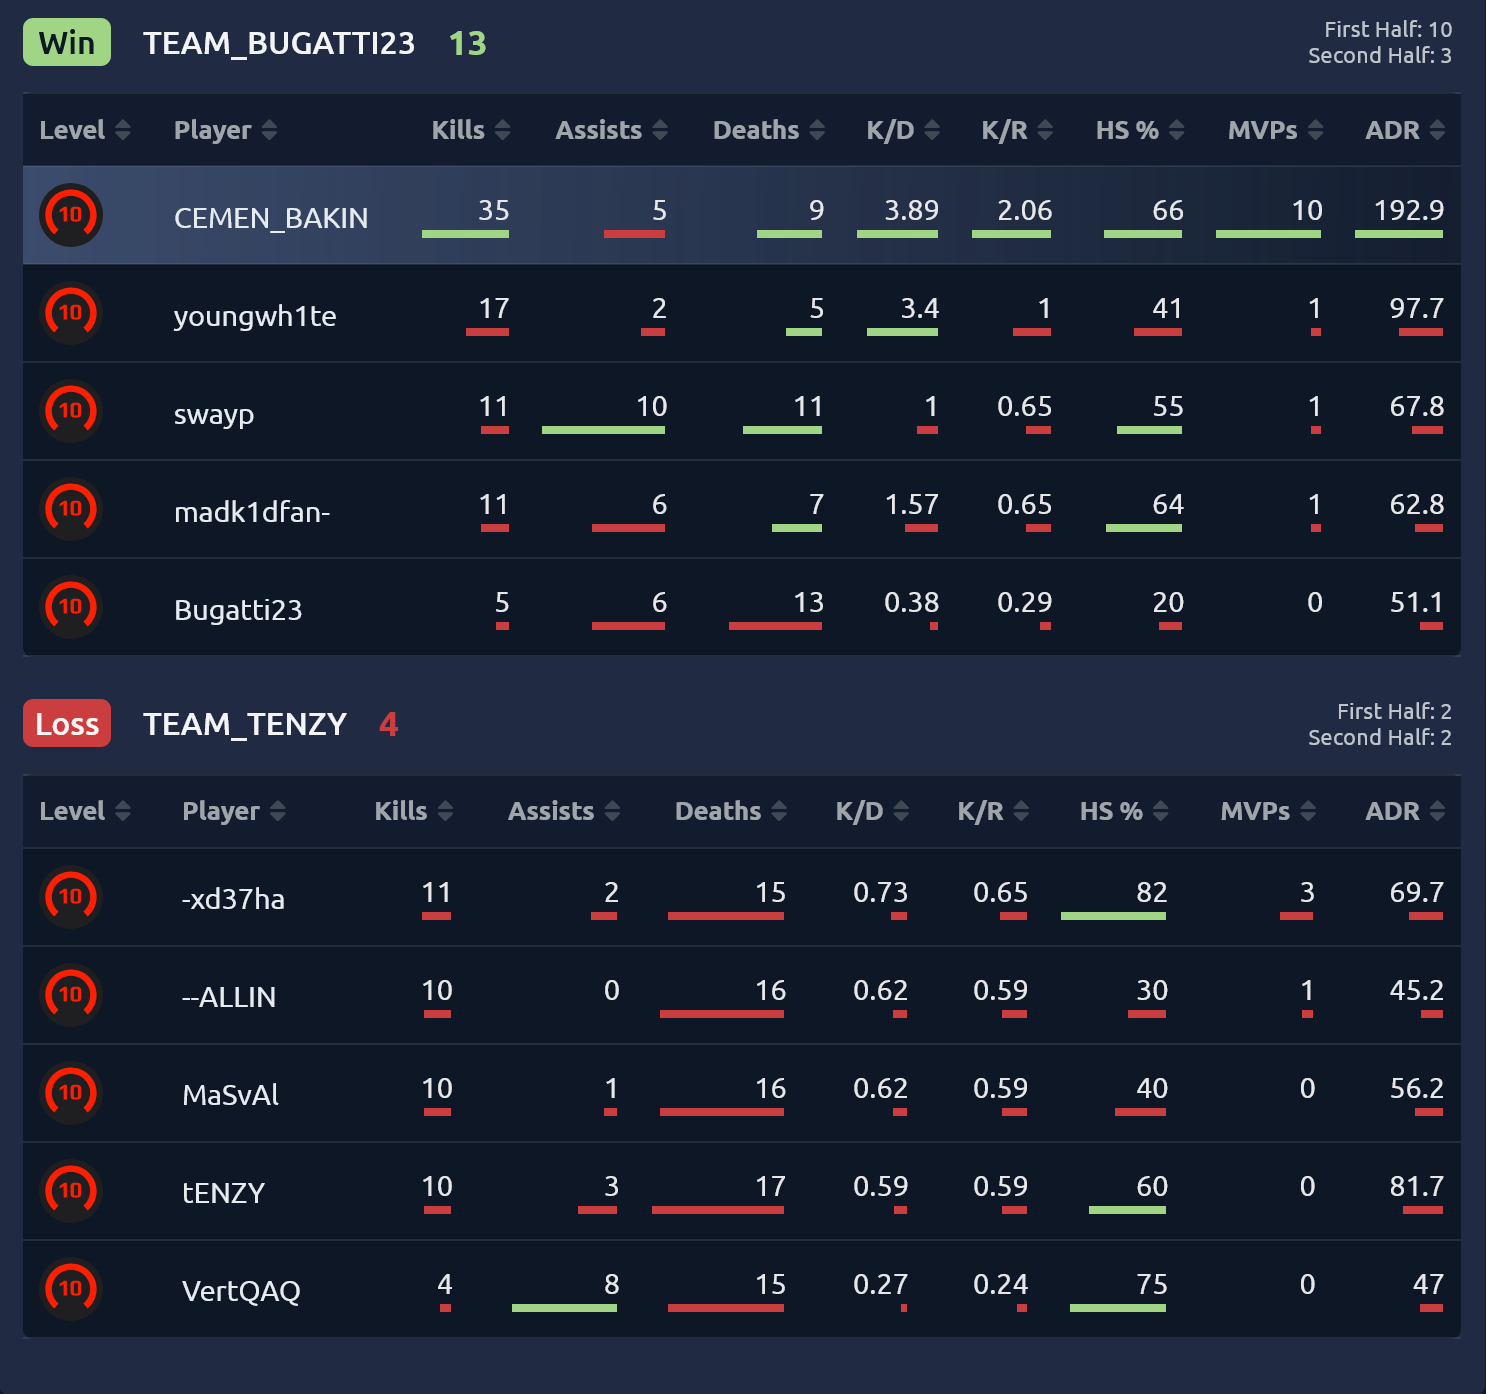The height and width of the screenshot is (1394, 1486).
Task: Open MaSvAl player profile
Action: point(230,1095)
